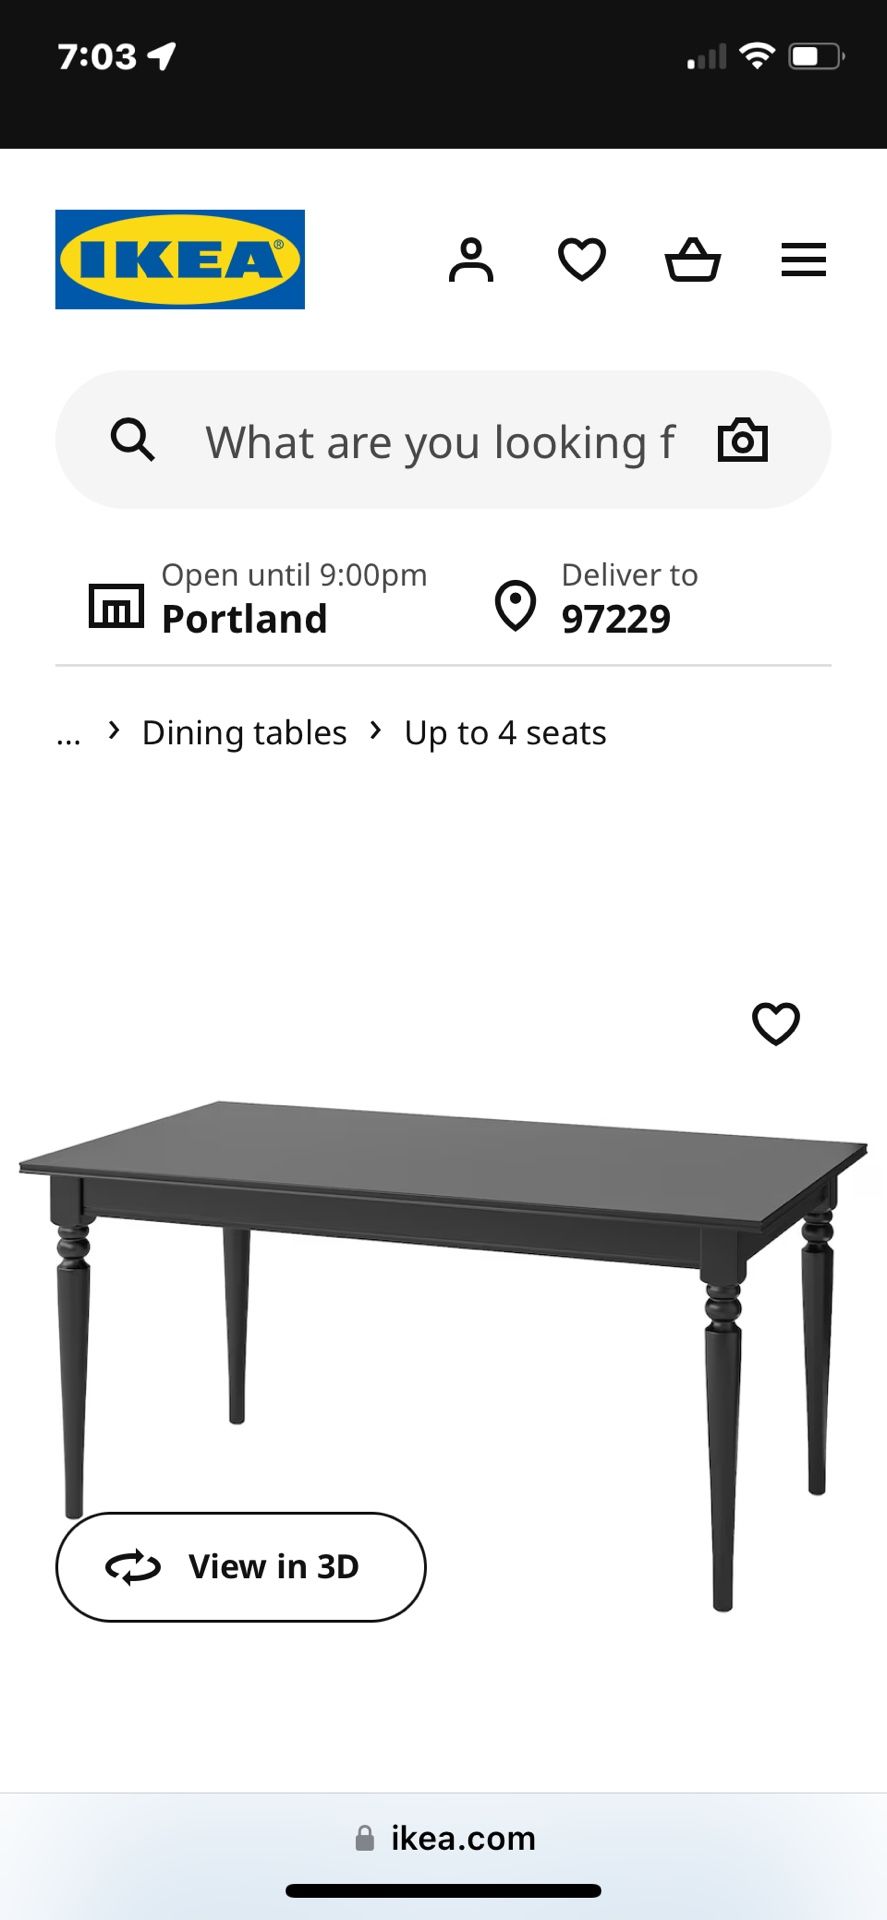Open the favorites heart in header
Screen dimensions: 887x1920
tap(582, 260)
